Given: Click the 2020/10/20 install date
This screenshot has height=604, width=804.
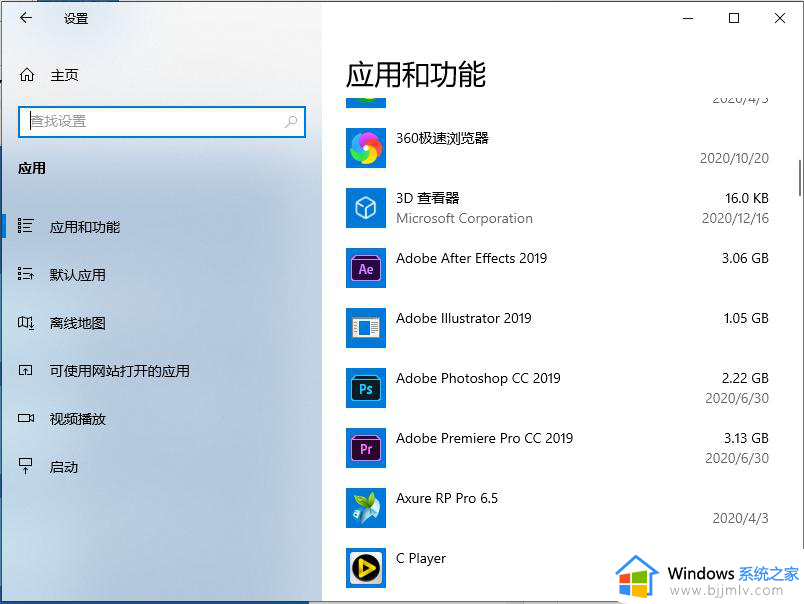Looking at the screenshot, I should coord(734,158).
